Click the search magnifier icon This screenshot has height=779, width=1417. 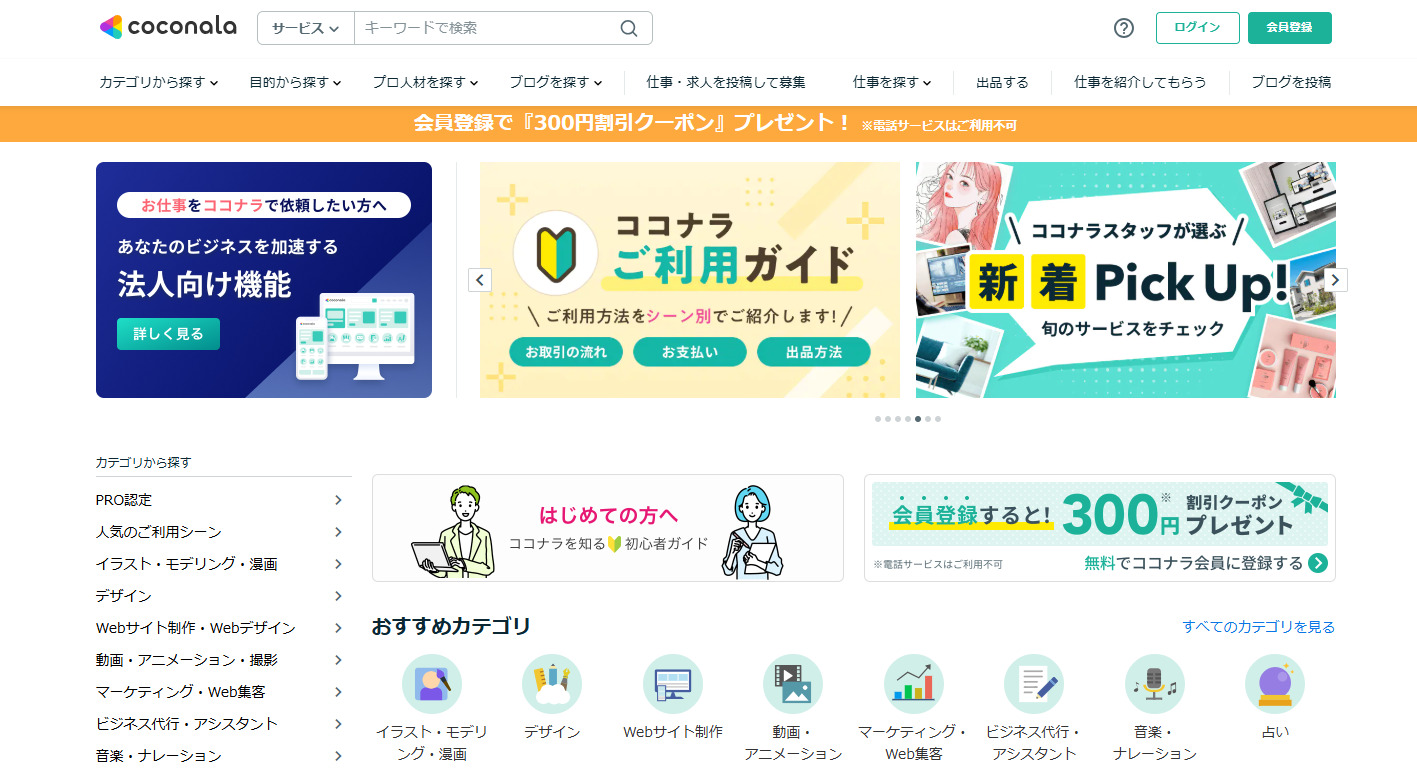click(x=629, y=28)
